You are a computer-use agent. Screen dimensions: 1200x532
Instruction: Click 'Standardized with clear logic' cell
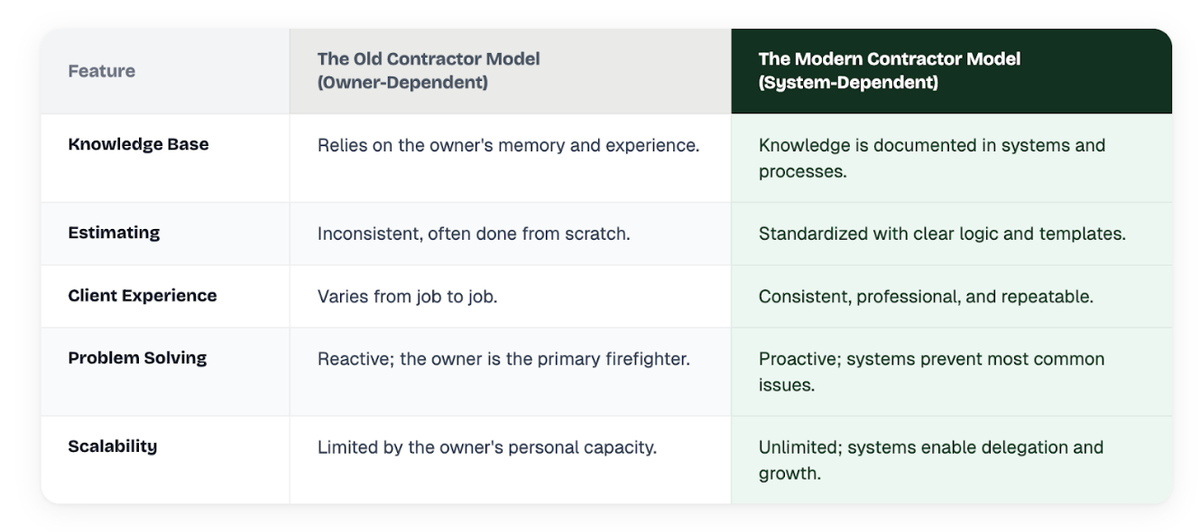pyautogui.click(x=942, y=233)
